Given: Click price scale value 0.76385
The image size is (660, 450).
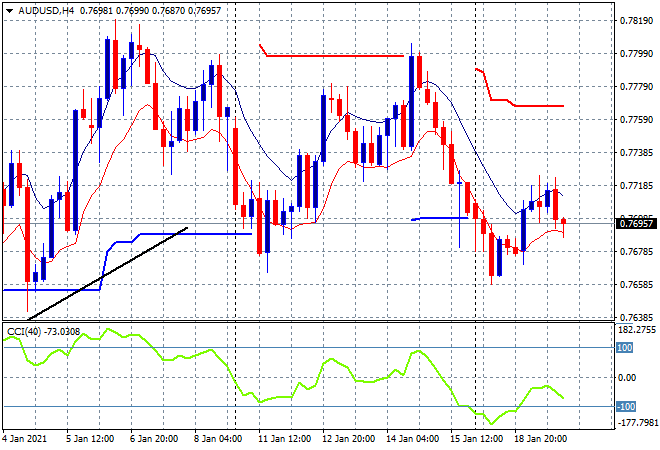Looking at the screenshot, I should click(636, 317).
